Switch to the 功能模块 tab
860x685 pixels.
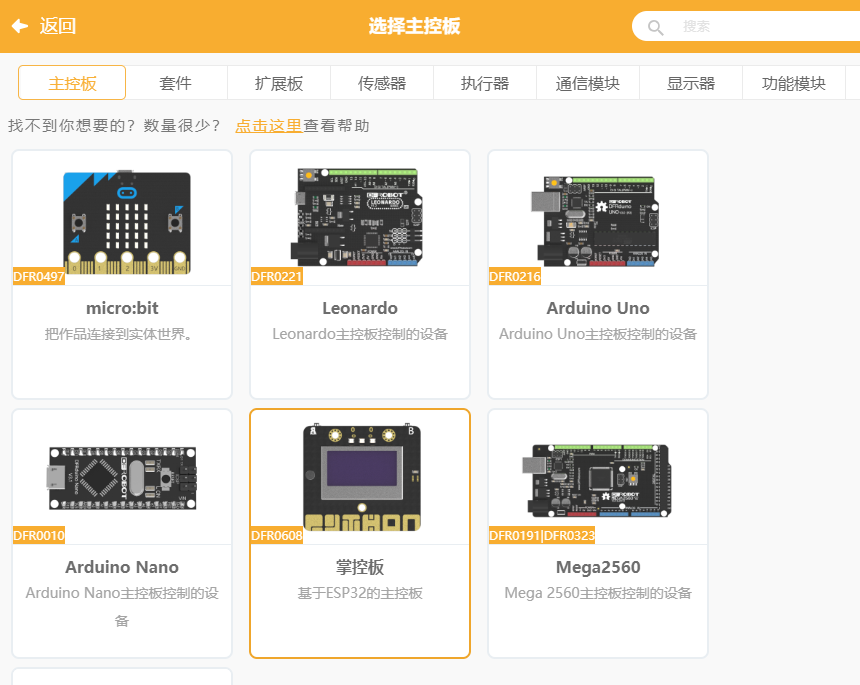click(x=794, y=83)
